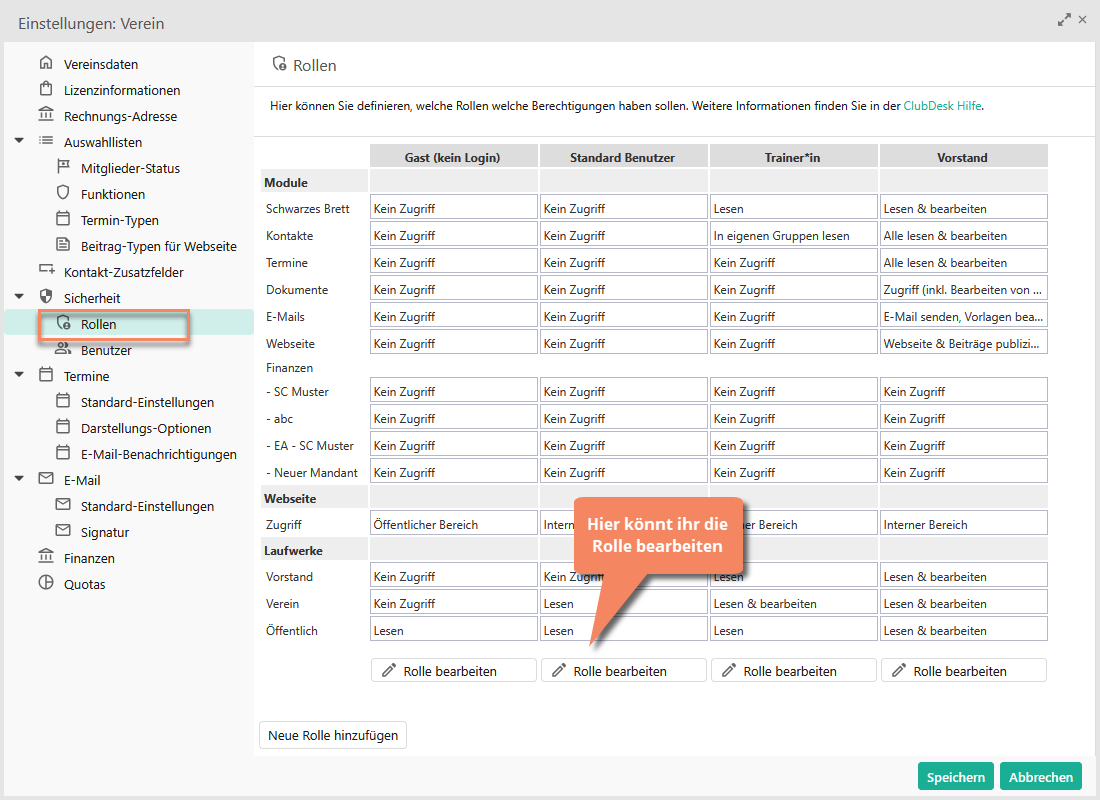Click the Signatur envelope icon

(x=63, y=531)
